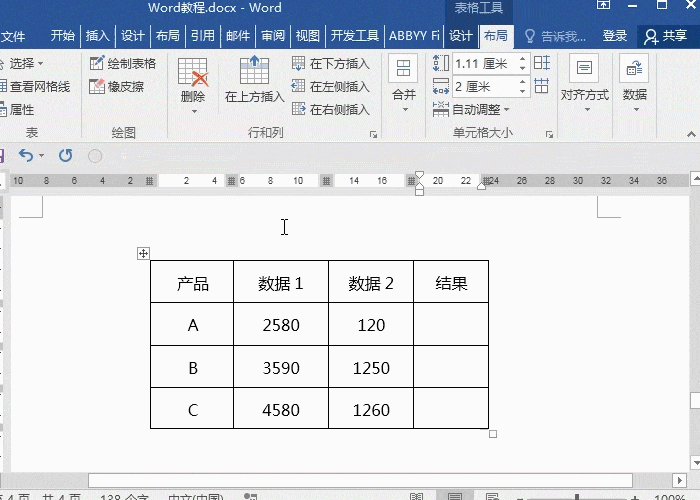
Task: Increase the row height with up stepper
Action: click(x=523, y=59)
